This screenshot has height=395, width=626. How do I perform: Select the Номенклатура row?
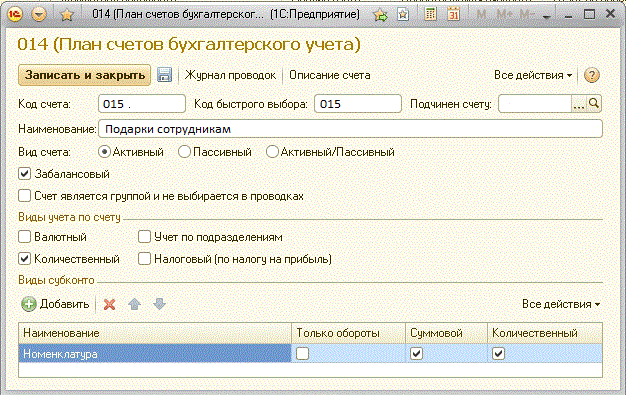click(310, 353)
